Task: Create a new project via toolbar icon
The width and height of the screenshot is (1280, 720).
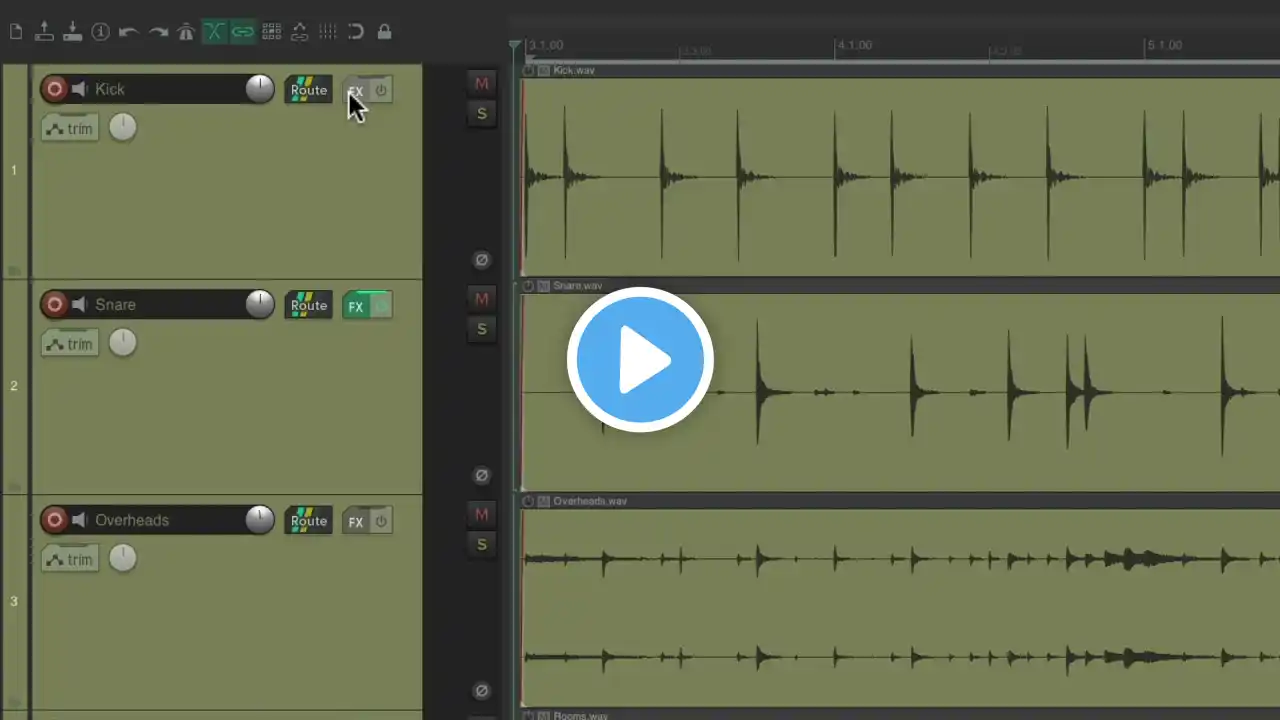Action: pyautogui.click(x=16, y=32)
